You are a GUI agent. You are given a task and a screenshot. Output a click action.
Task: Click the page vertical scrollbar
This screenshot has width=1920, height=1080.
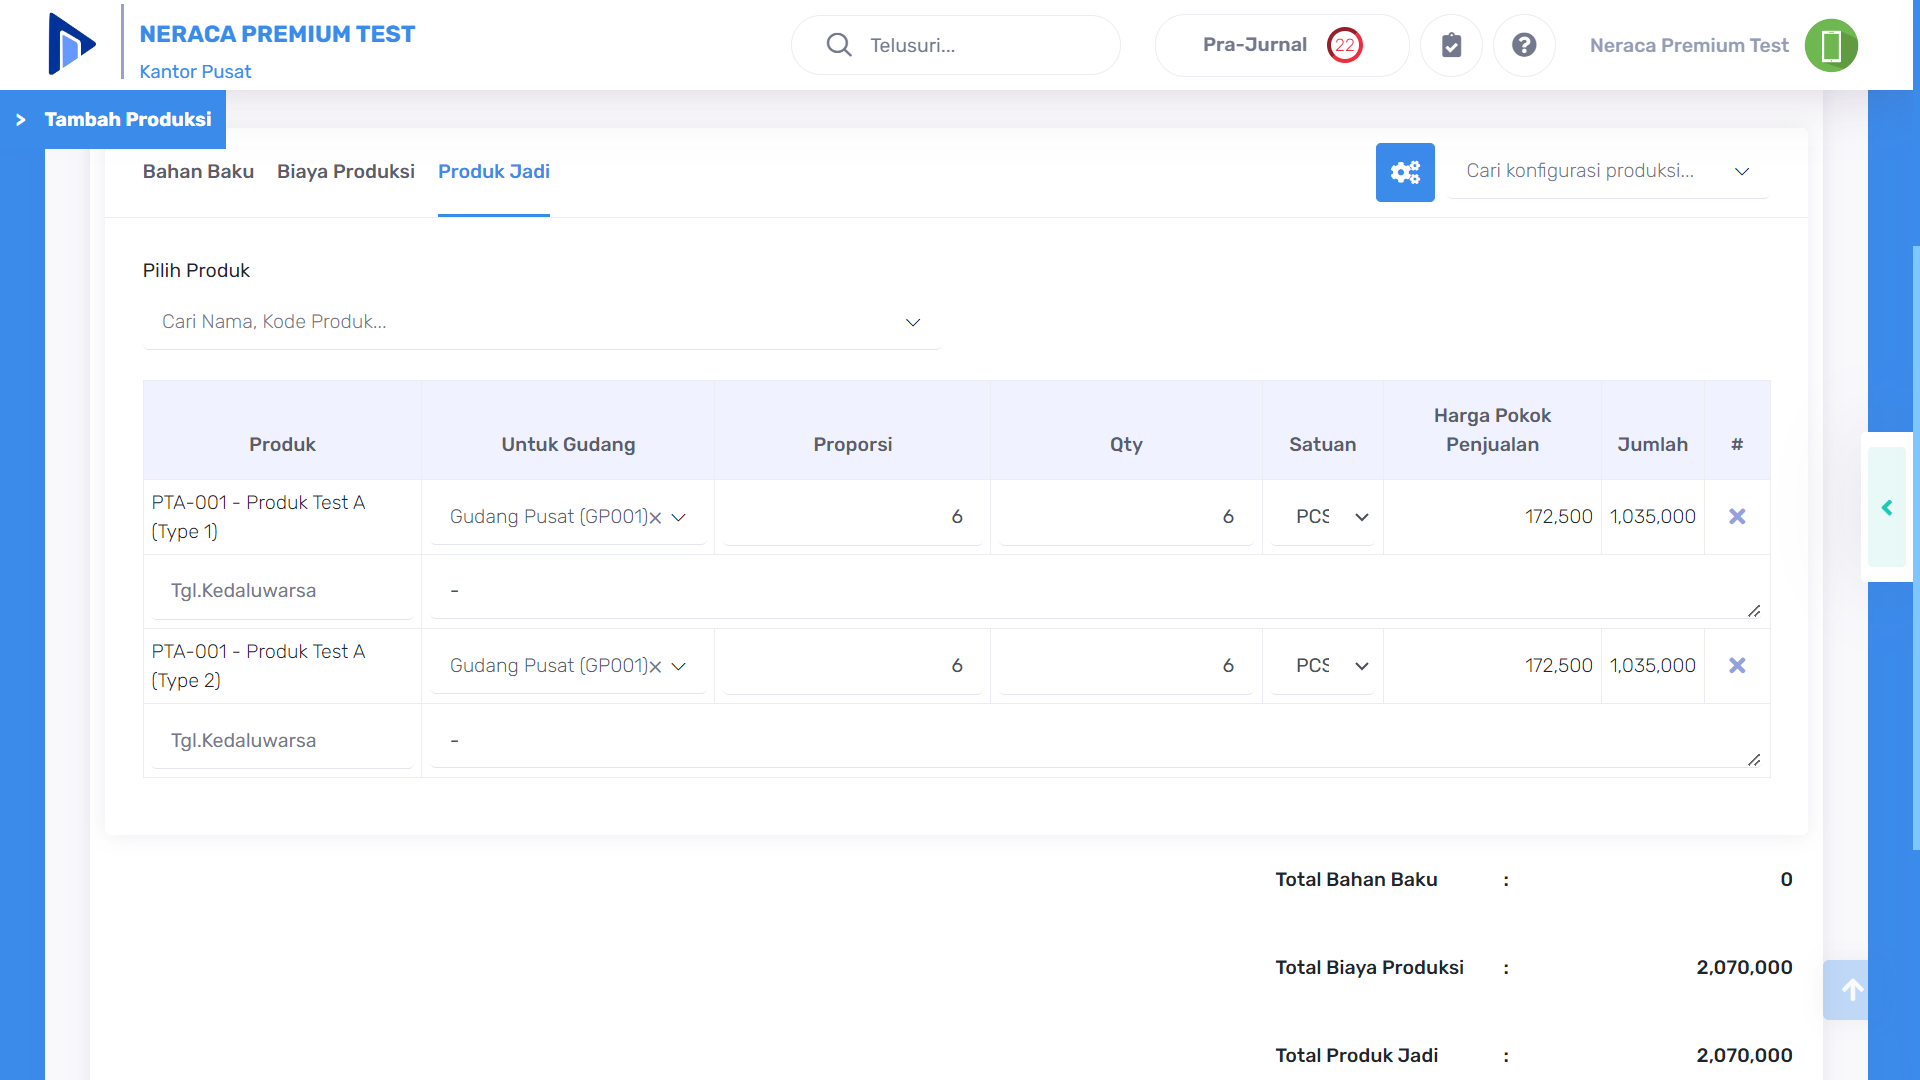click(x=1915, y=548)
